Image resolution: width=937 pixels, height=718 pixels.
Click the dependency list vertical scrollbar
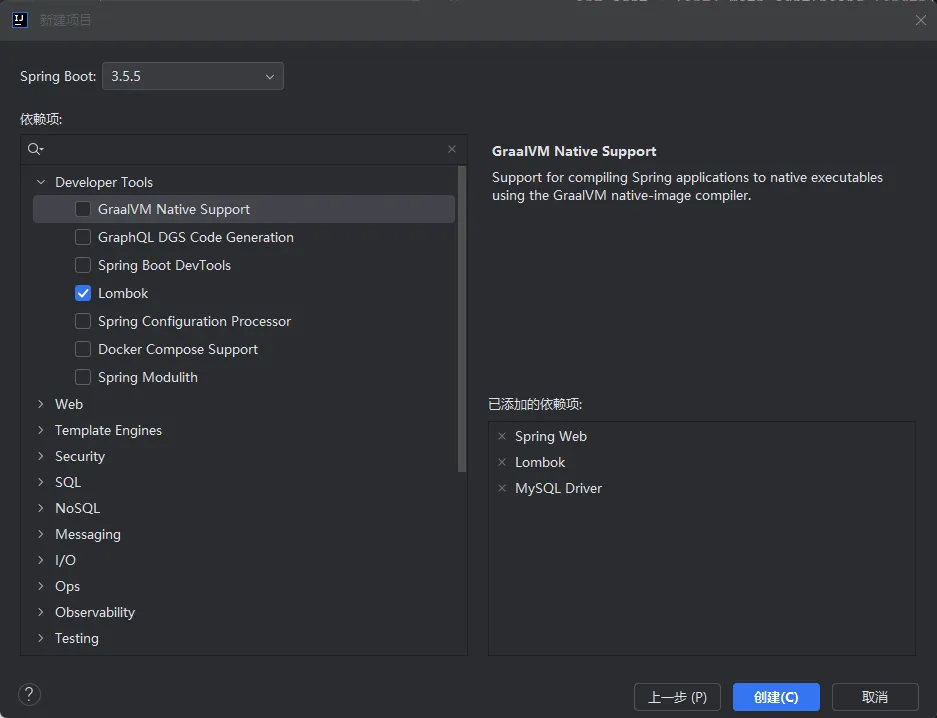point(461,320)
